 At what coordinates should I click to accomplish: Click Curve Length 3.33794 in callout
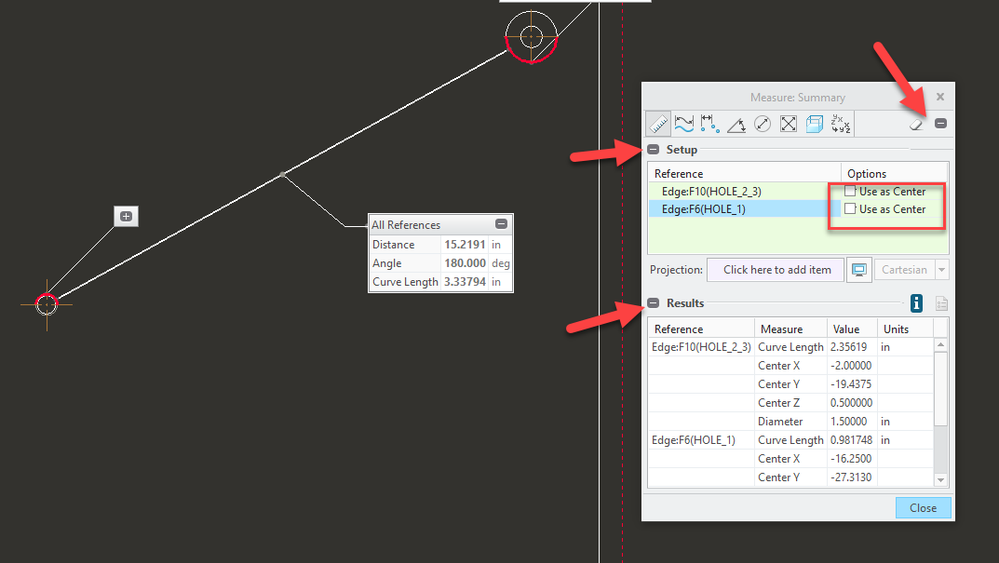[x=465, y=282]
